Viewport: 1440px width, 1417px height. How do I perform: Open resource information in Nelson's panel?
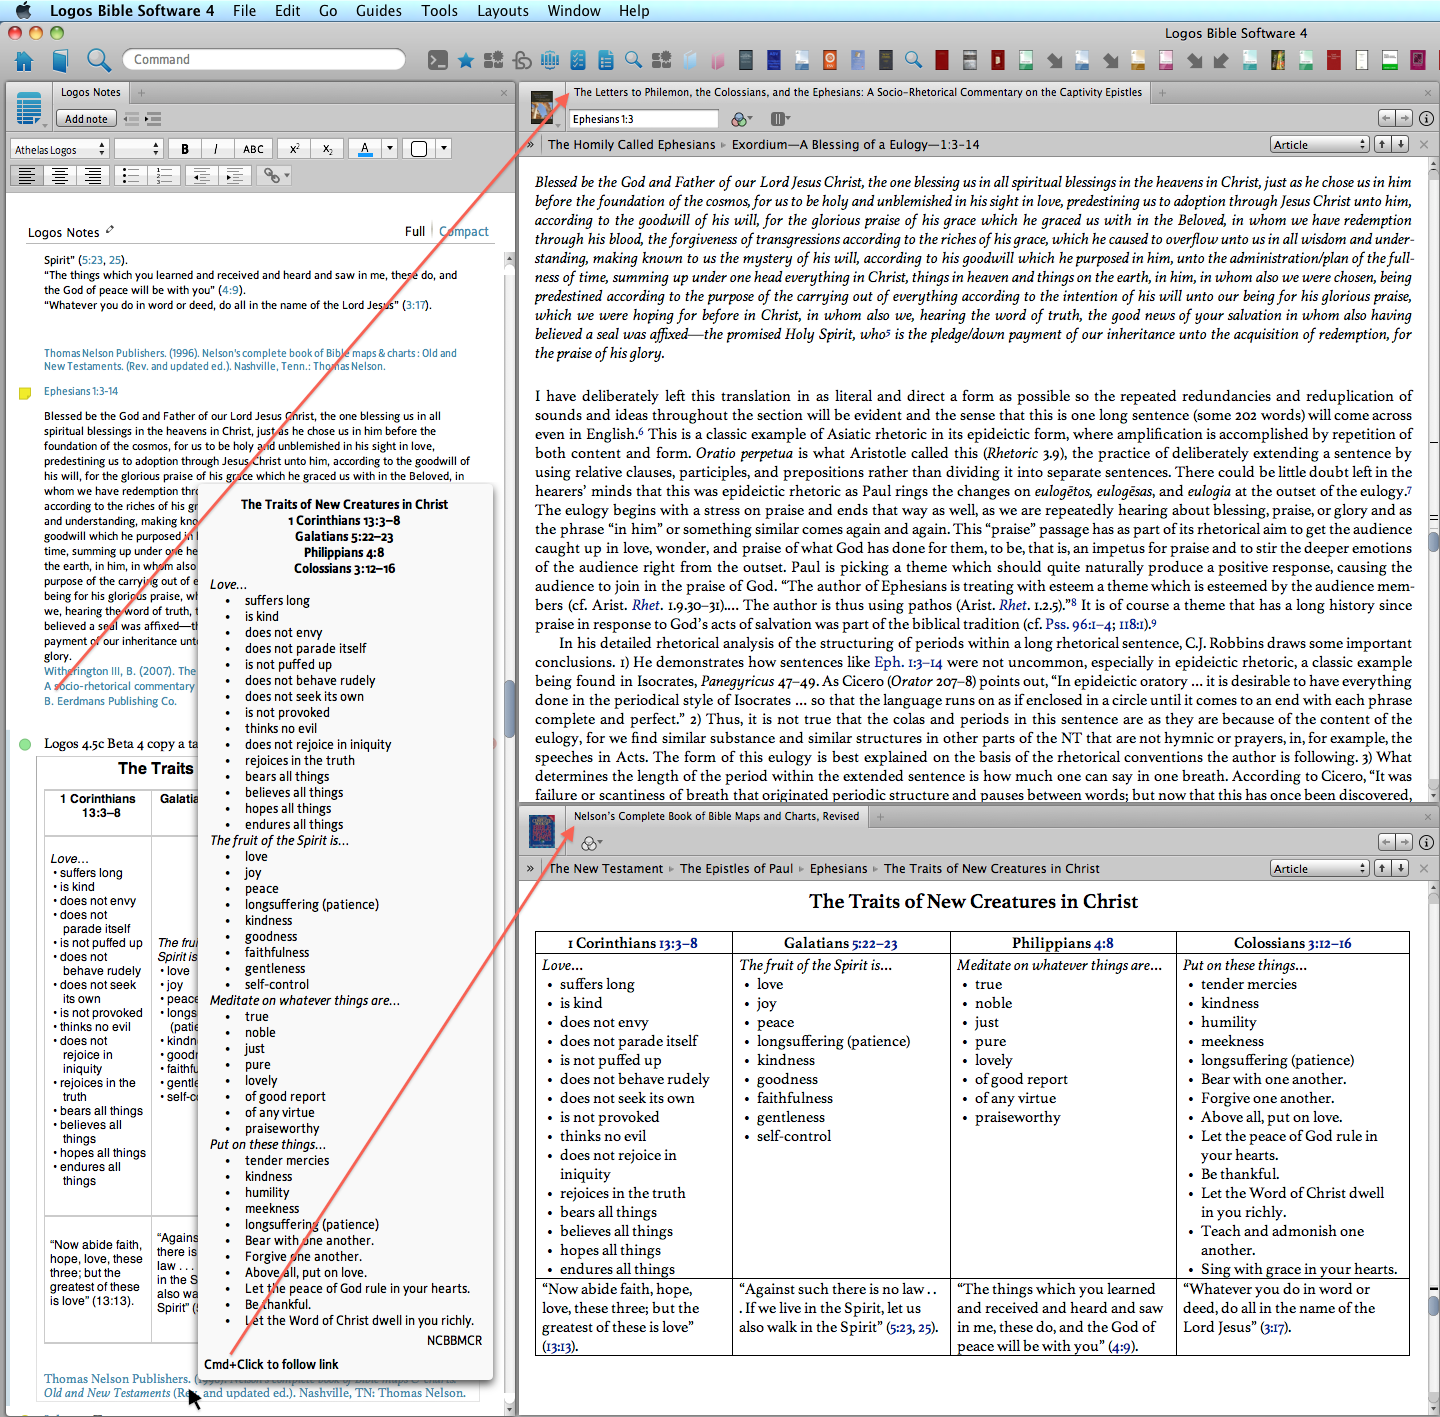click(1427, 842)
